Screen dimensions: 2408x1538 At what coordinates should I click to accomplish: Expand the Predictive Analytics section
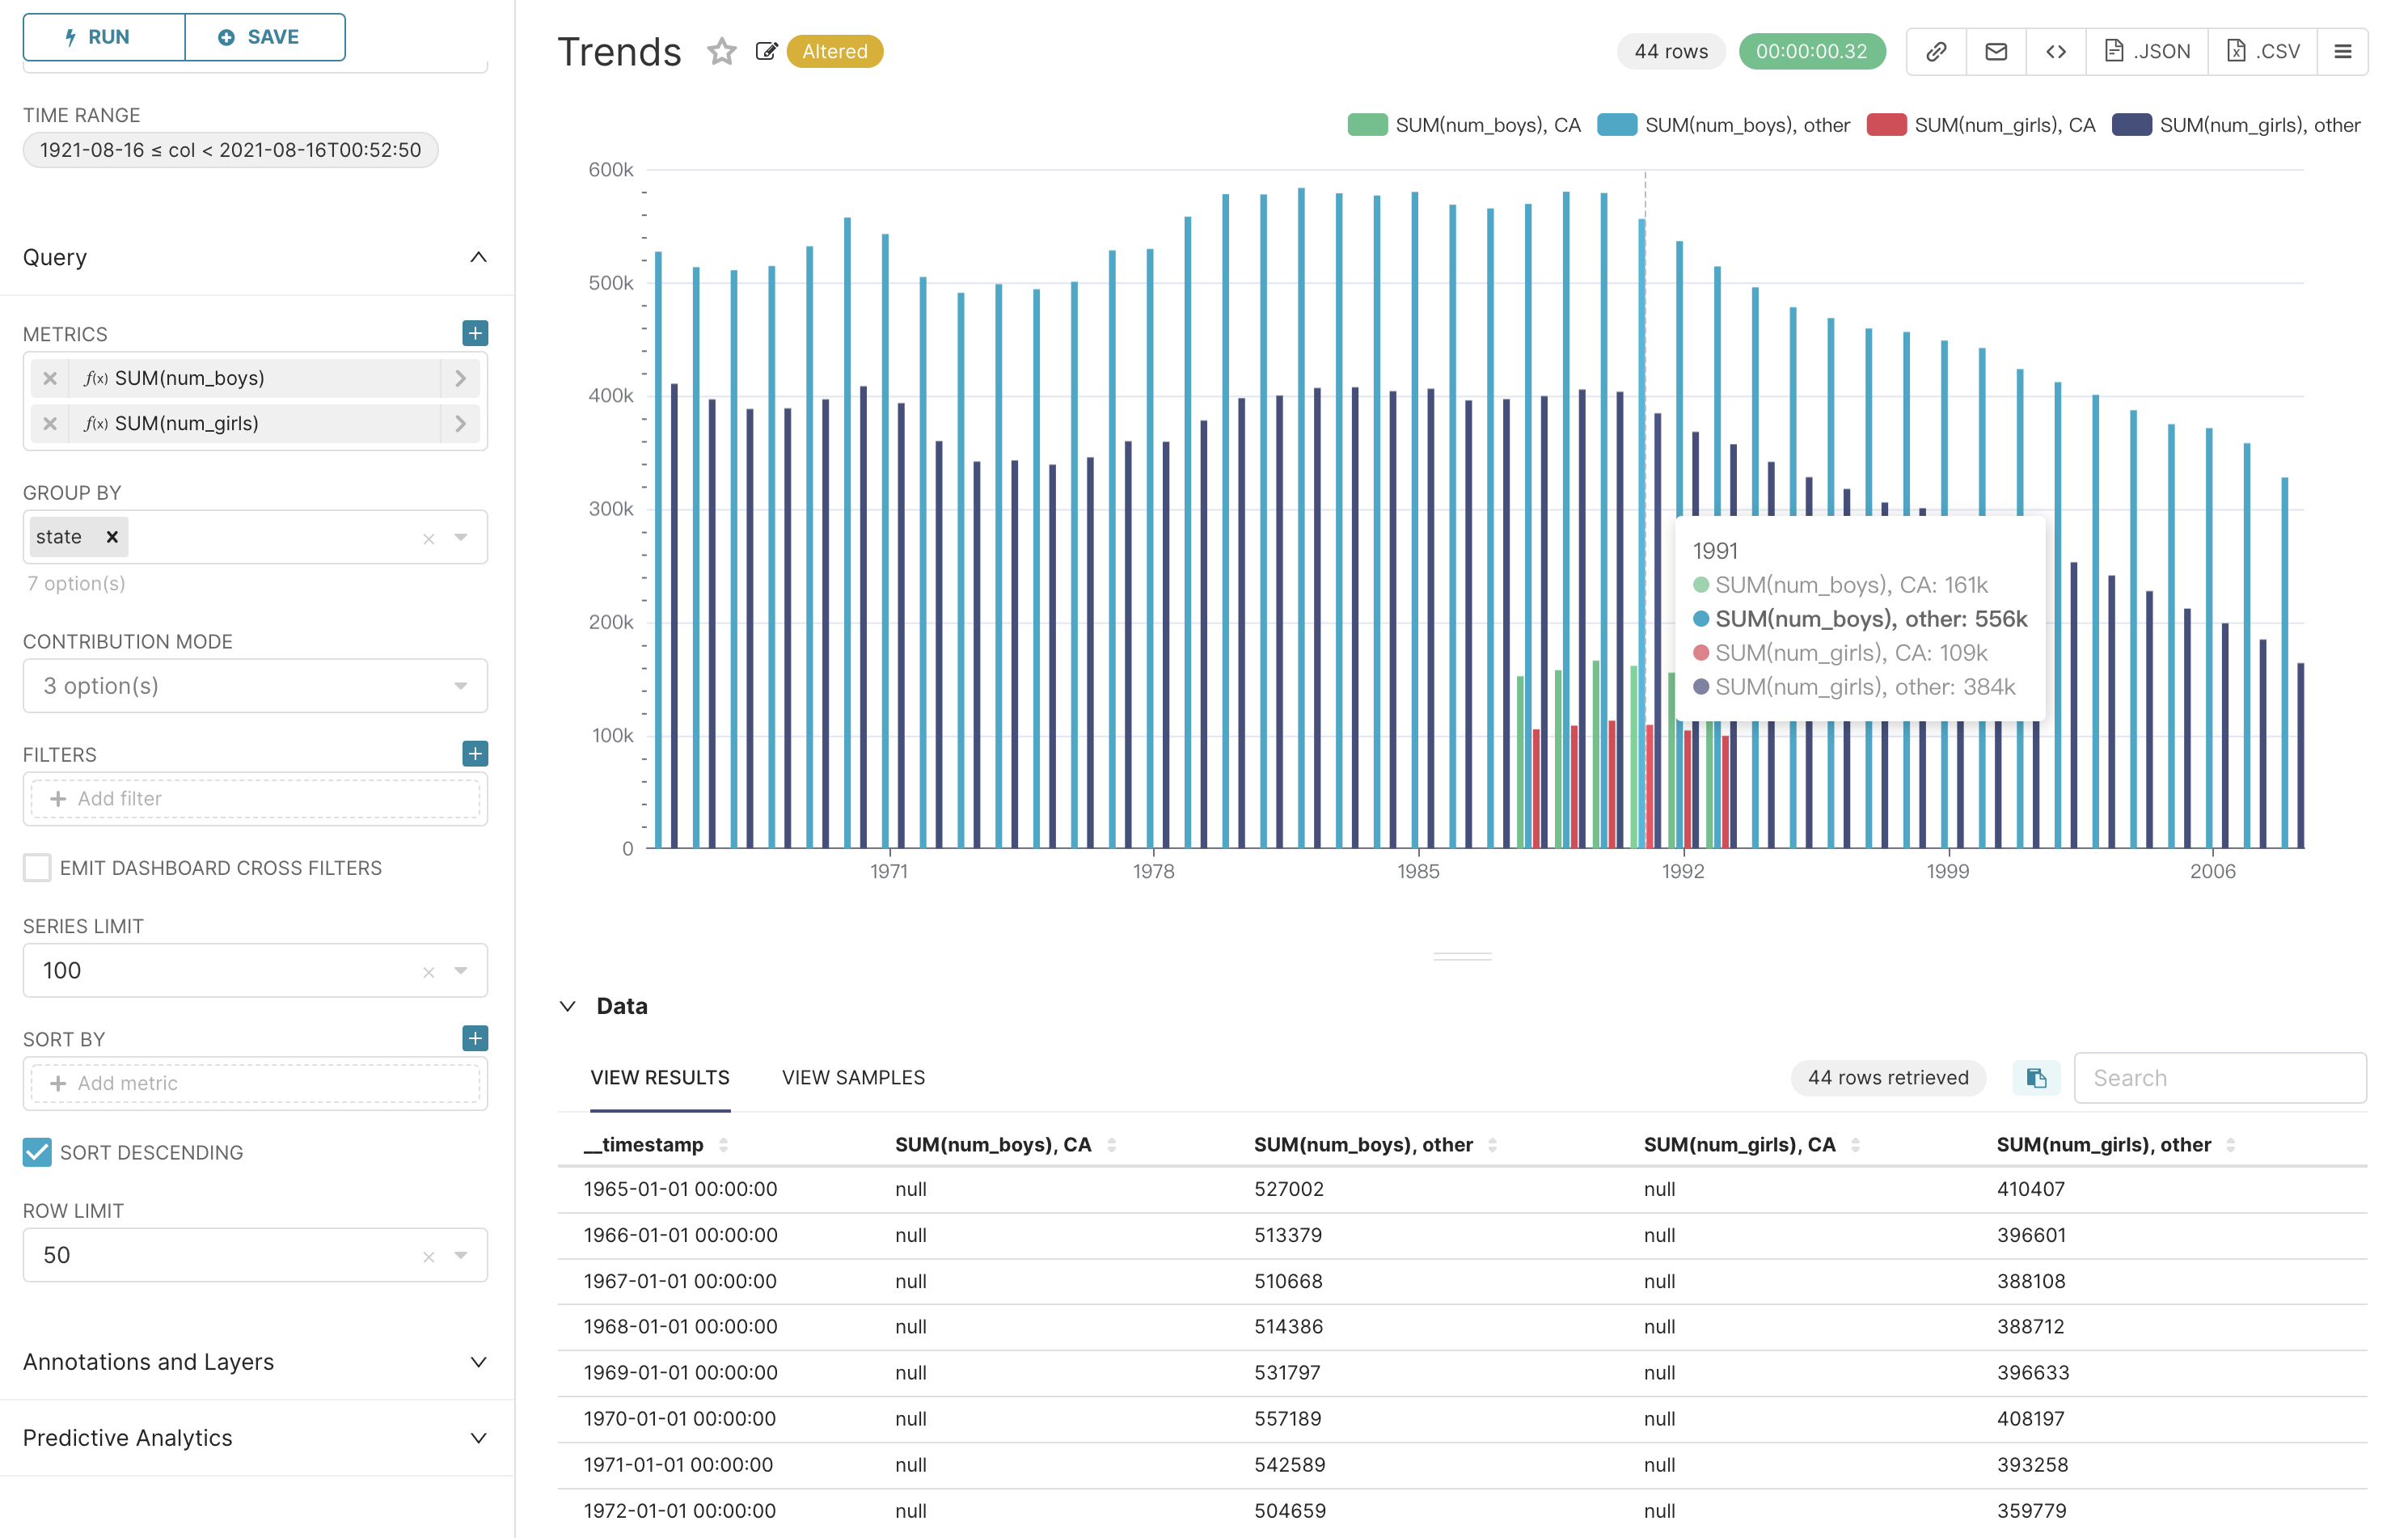point(479,1437)
